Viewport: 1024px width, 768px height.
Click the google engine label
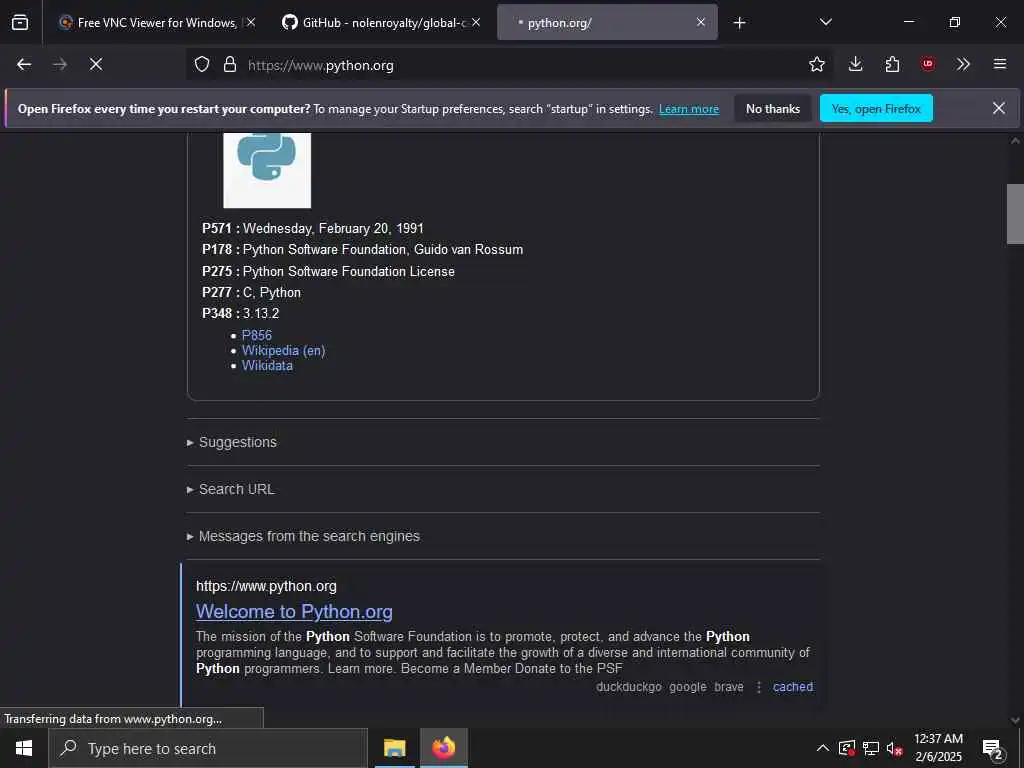(688, 687)
